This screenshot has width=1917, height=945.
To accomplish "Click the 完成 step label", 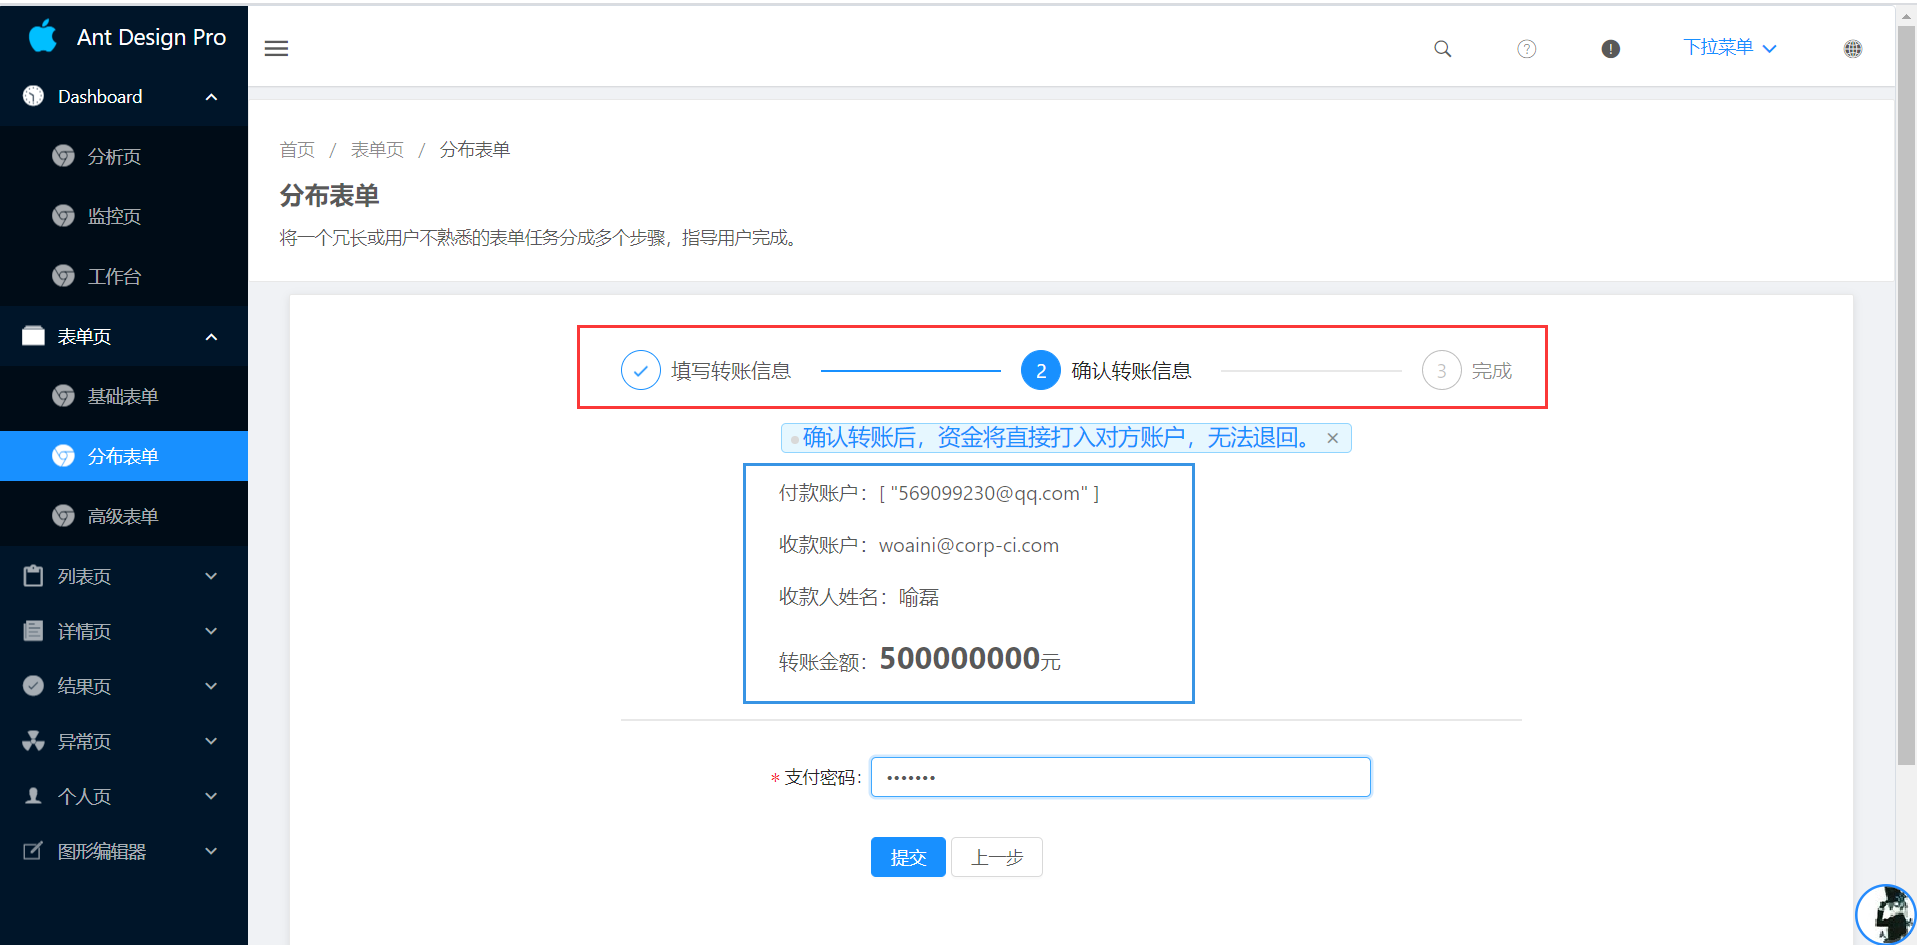I will coord(1491,371).
